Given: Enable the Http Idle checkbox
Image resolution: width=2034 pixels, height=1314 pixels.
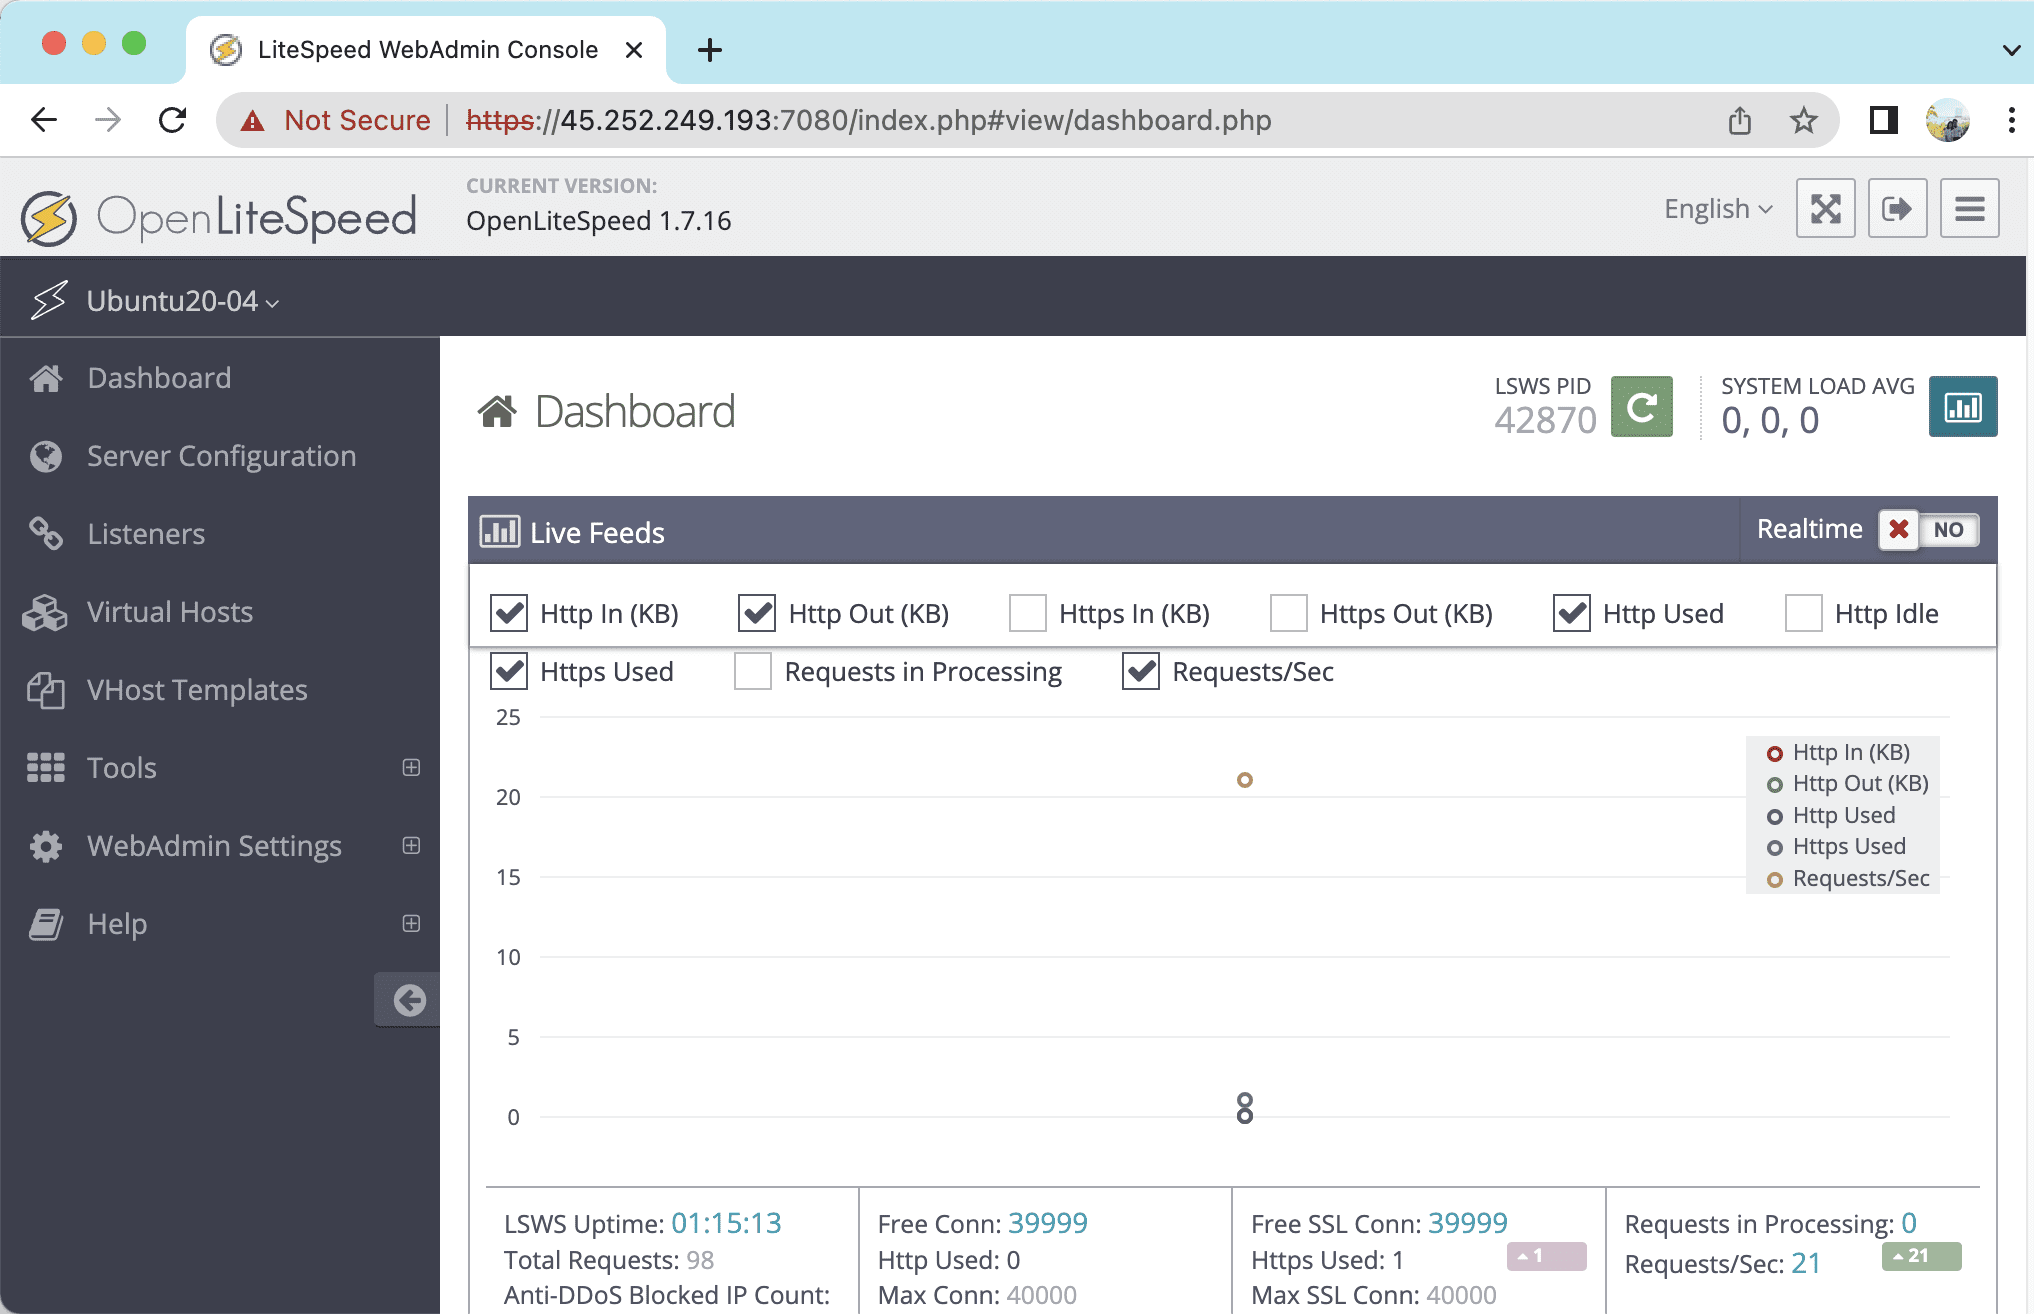Looking at the screenshot, I should 1804,613.
